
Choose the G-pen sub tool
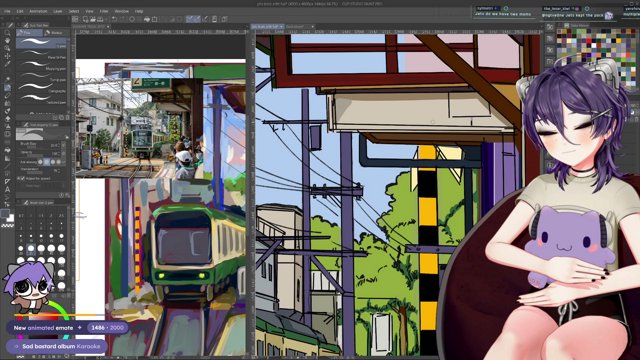click(41, 42)
